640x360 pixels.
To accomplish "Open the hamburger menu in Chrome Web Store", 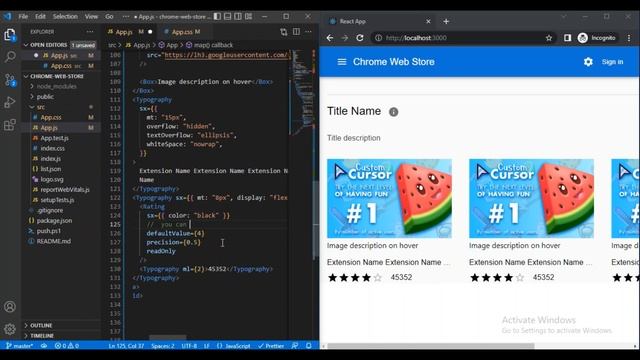I will click(342, 62).
